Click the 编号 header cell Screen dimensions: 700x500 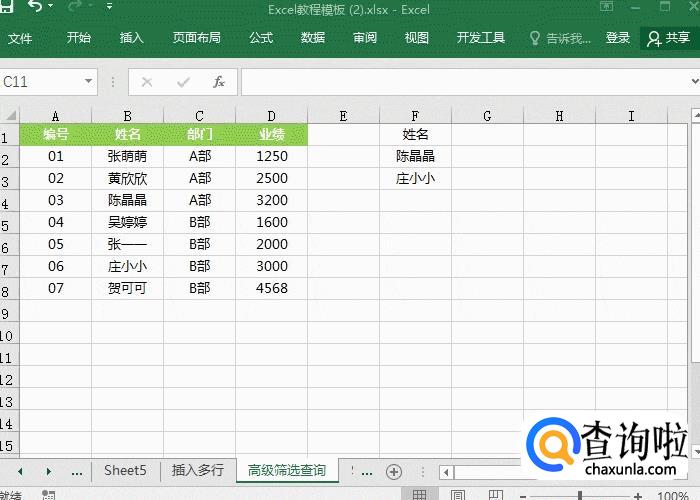pyautogui.click(x=55, y=134)
